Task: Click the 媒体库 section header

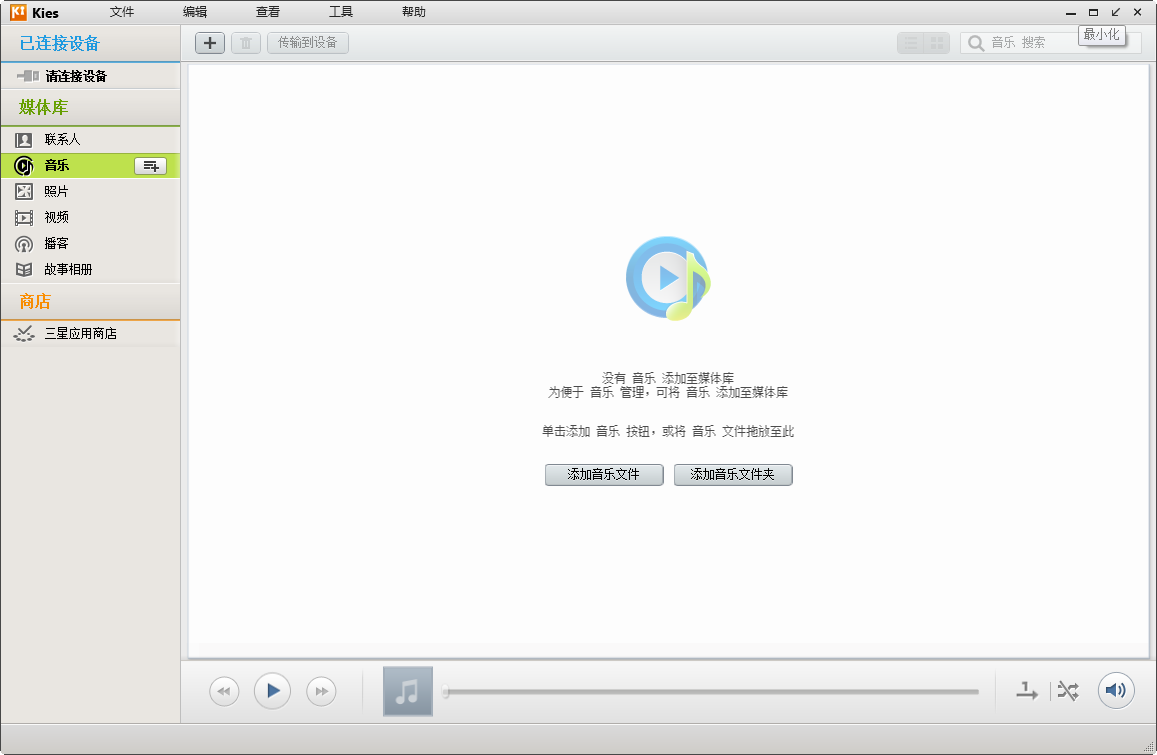Action: pyautogui.click(x=91, y=108)
